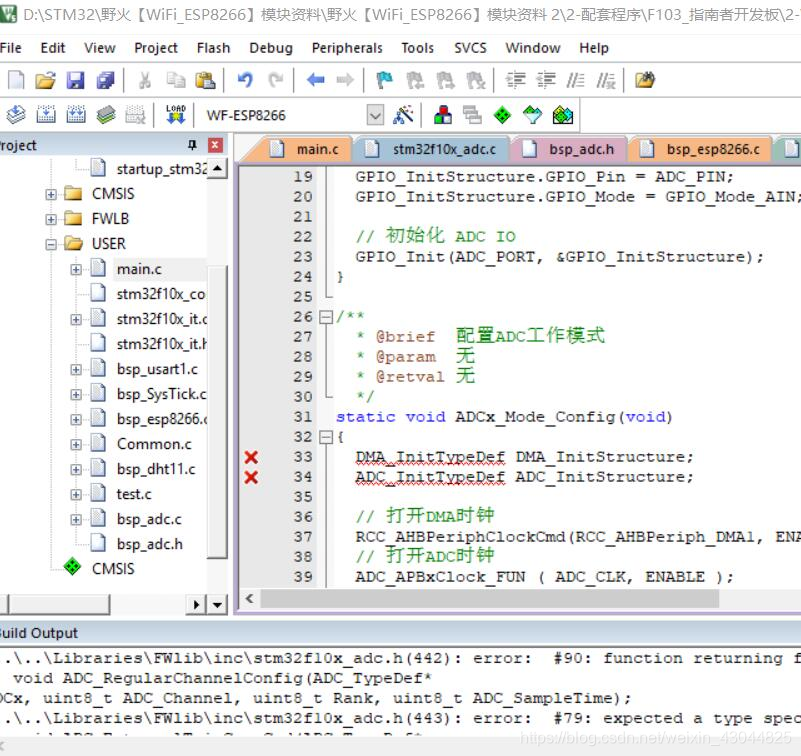Open the SVCS menu
This screenshot has height=756, width=801.
(x=470, y=48)
